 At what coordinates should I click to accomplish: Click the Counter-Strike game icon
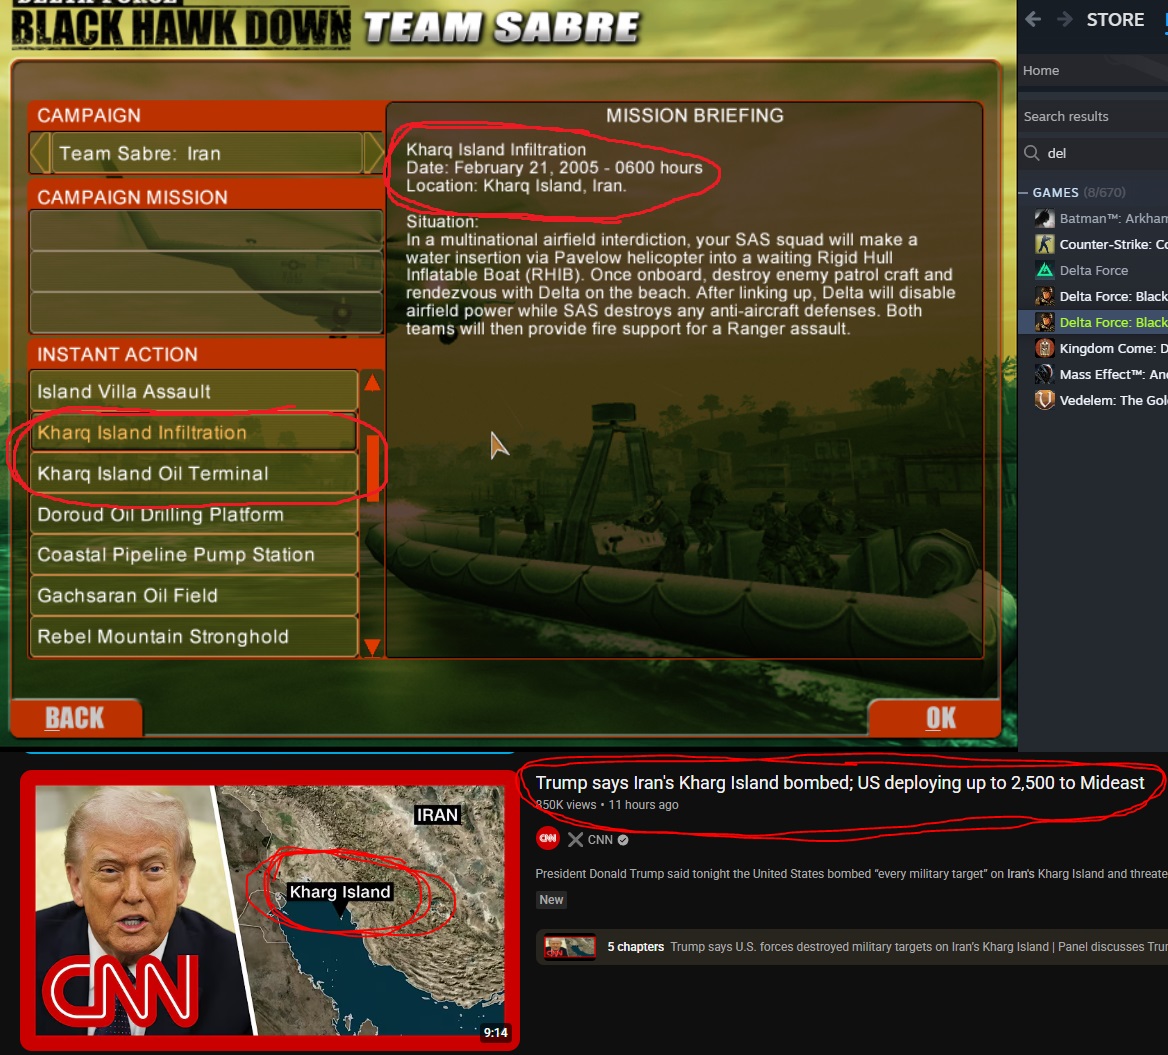(1044, 244)
